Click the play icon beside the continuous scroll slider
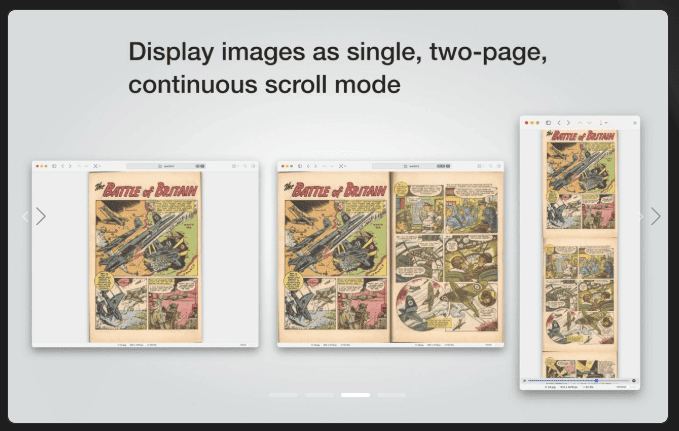 524,380
